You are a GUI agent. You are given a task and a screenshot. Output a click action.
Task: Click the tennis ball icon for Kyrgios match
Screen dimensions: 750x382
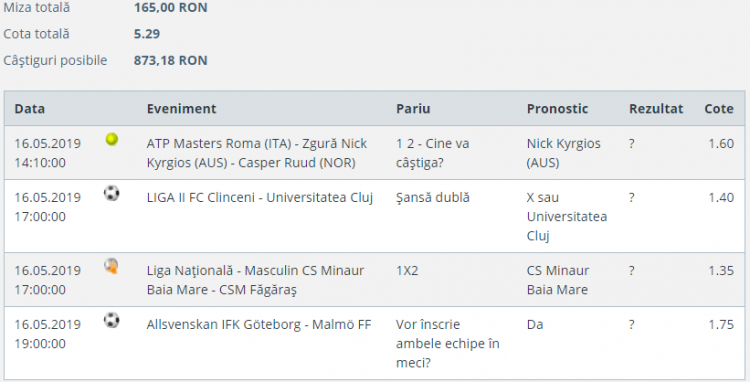[x=112, y=140]
